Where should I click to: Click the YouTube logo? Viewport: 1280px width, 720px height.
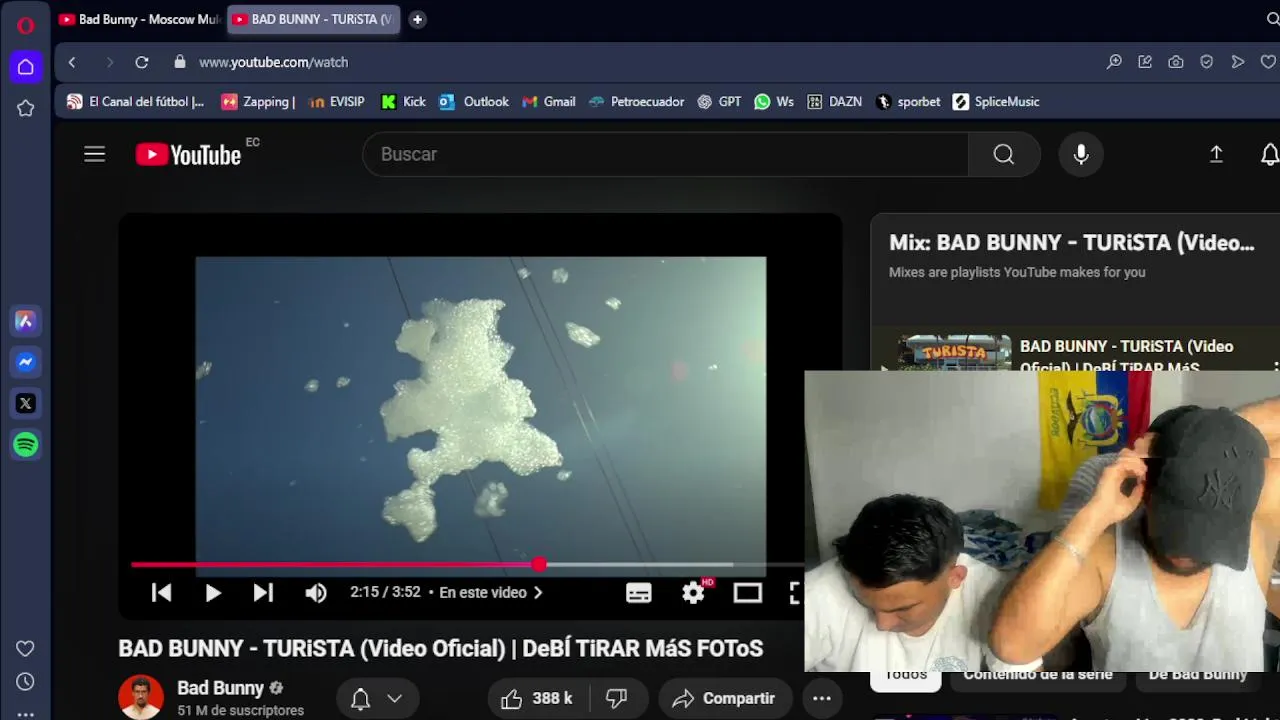click(189, 154)
